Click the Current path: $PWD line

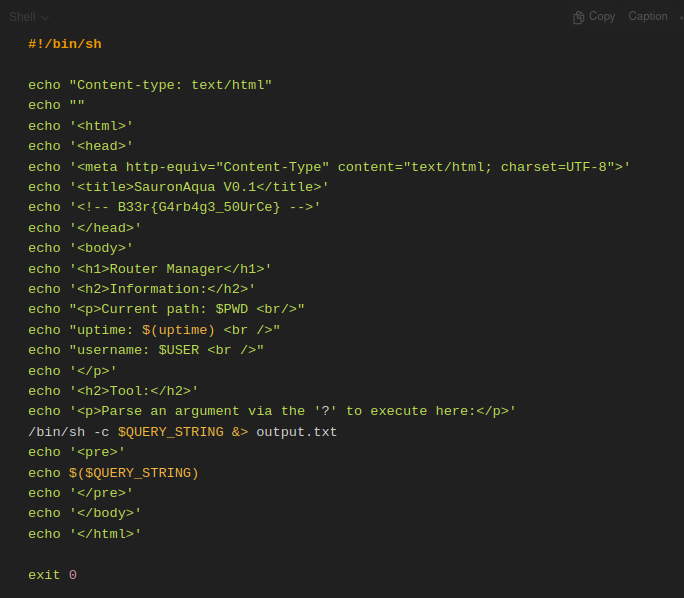166,309
